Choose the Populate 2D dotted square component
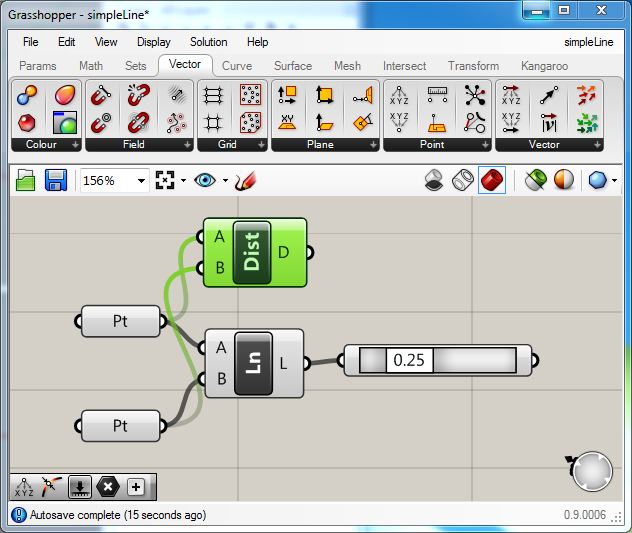 [x=250, y=95]
